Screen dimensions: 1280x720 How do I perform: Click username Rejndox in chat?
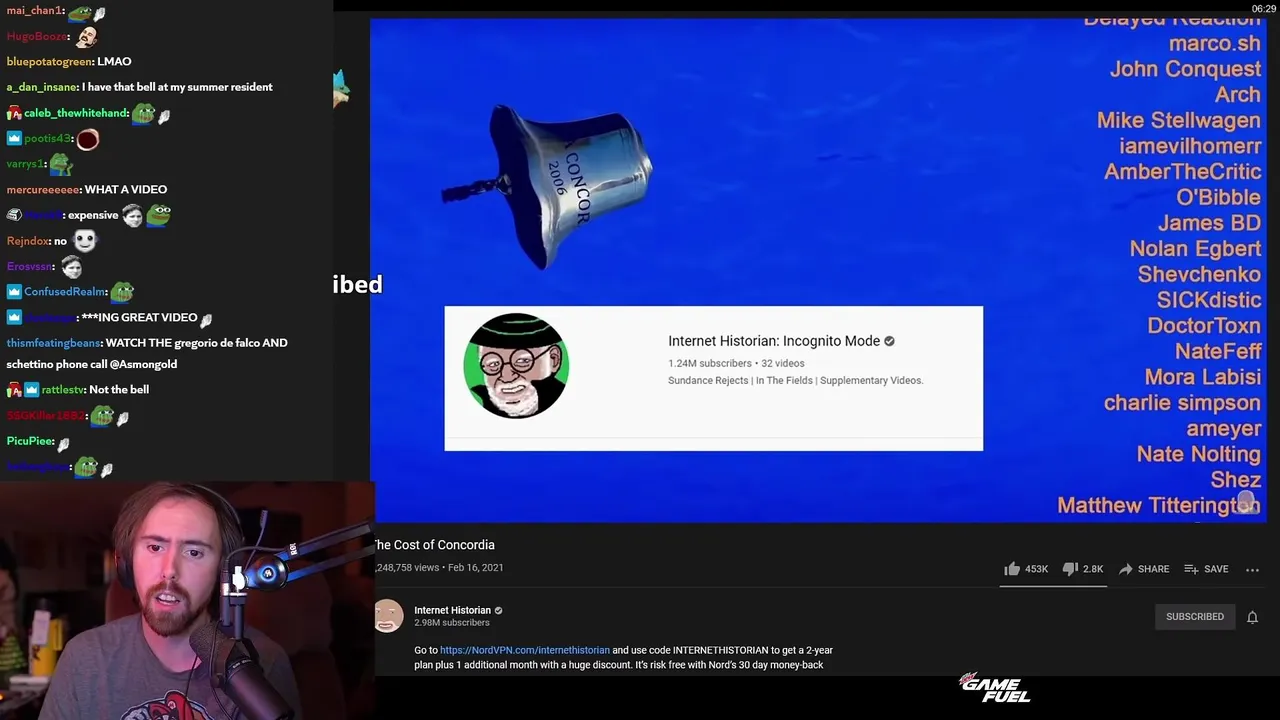[28, 241]
